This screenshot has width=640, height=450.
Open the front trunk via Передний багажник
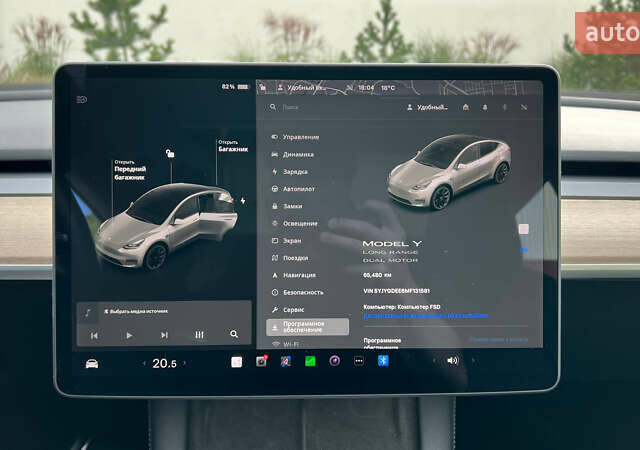pyautogui.click(x=129, y=170)
